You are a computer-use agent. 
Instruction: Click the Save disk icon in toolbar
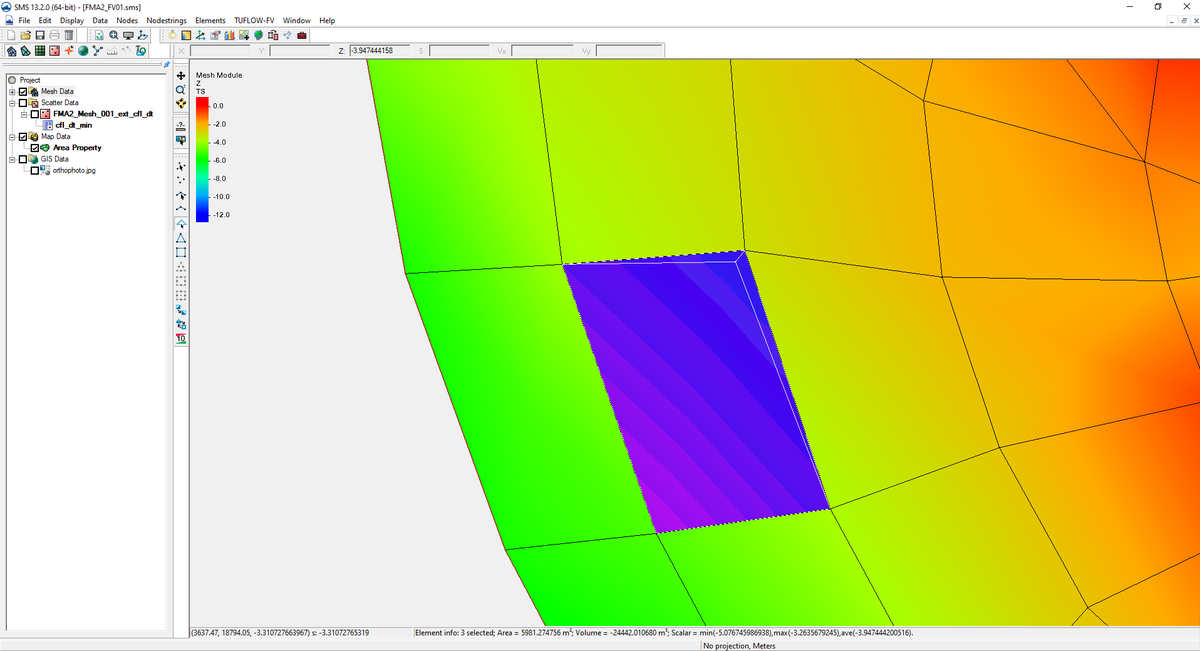(38, 35)
